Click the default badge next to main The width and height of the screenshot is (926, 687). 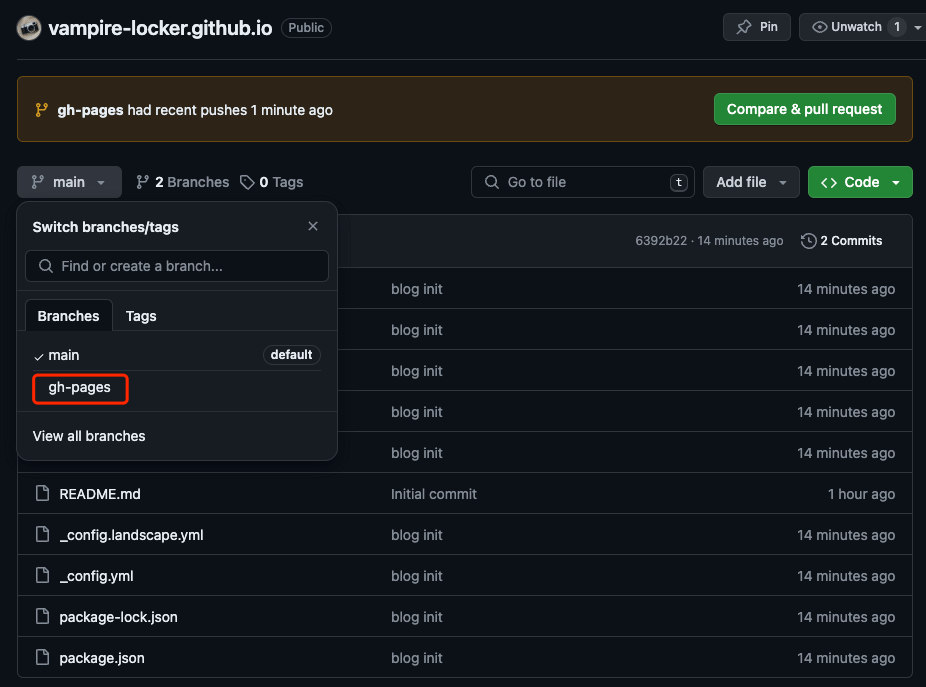pos(291,354)
